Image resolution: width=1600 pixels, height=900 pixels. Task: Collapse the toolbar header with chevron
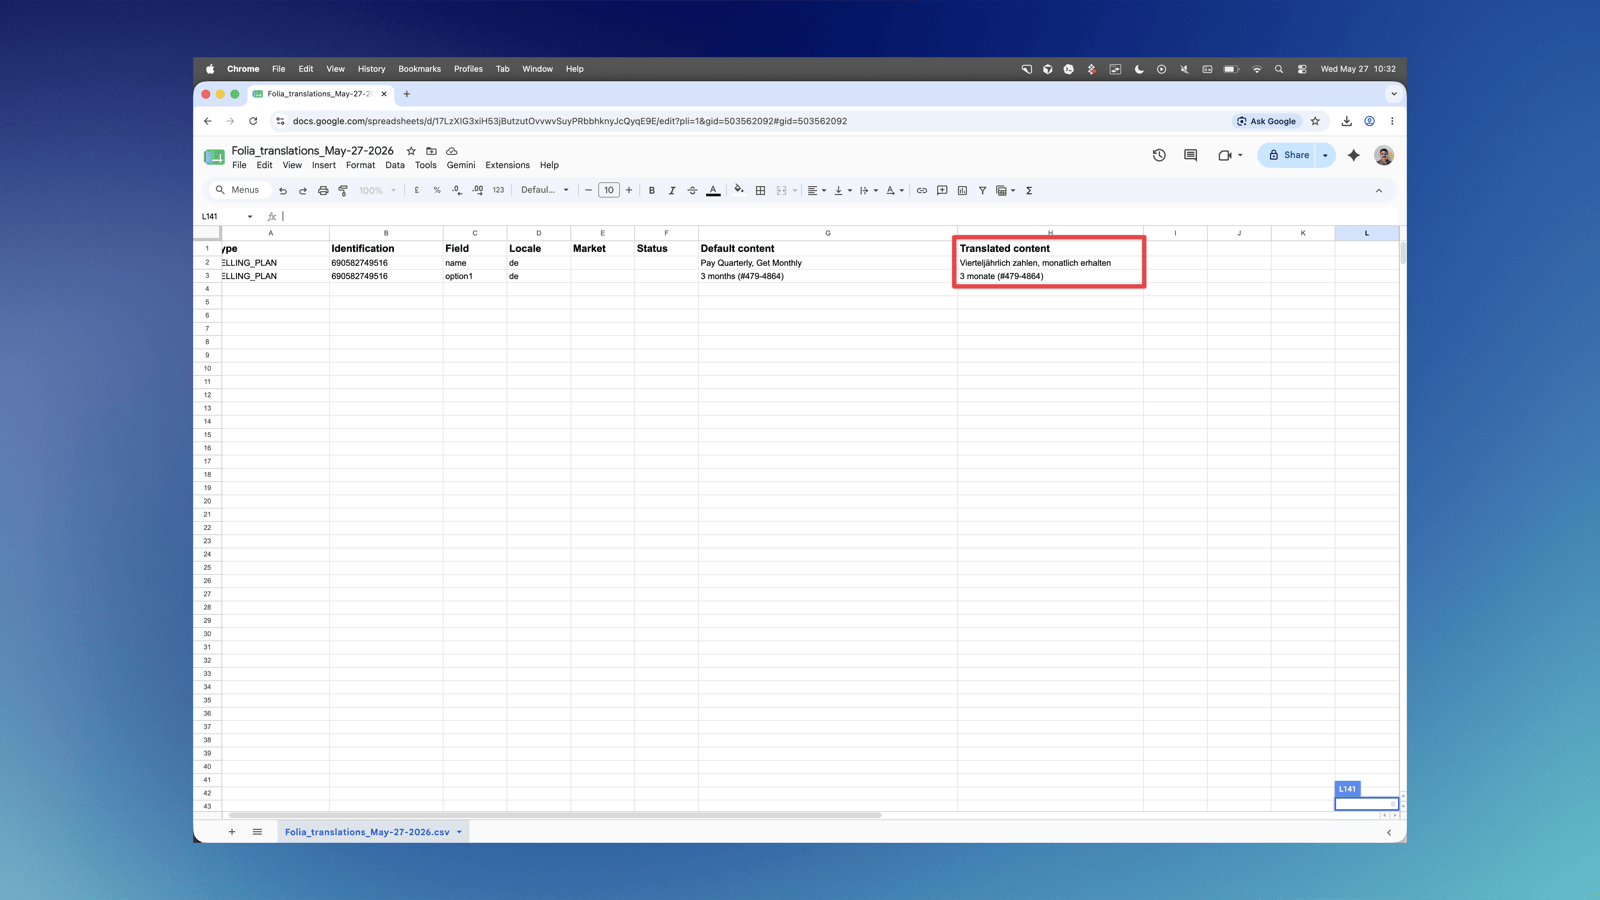(1379, 190)
